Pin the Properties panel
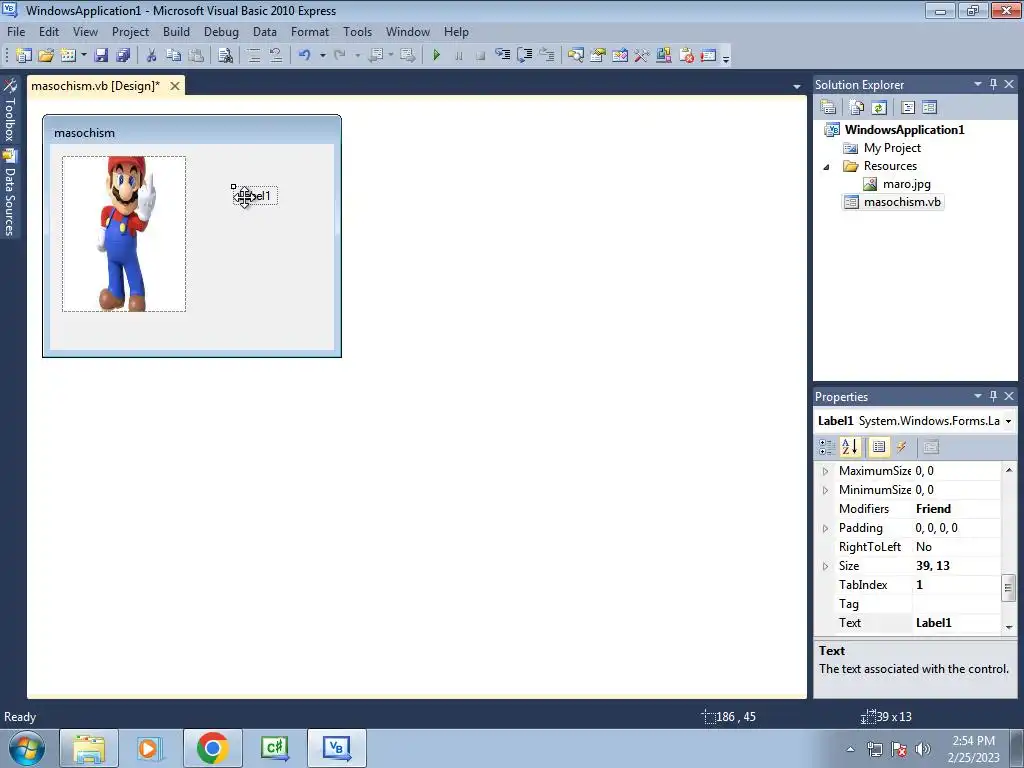This screenshot has height=768, width=1024. tap(993, 396)
